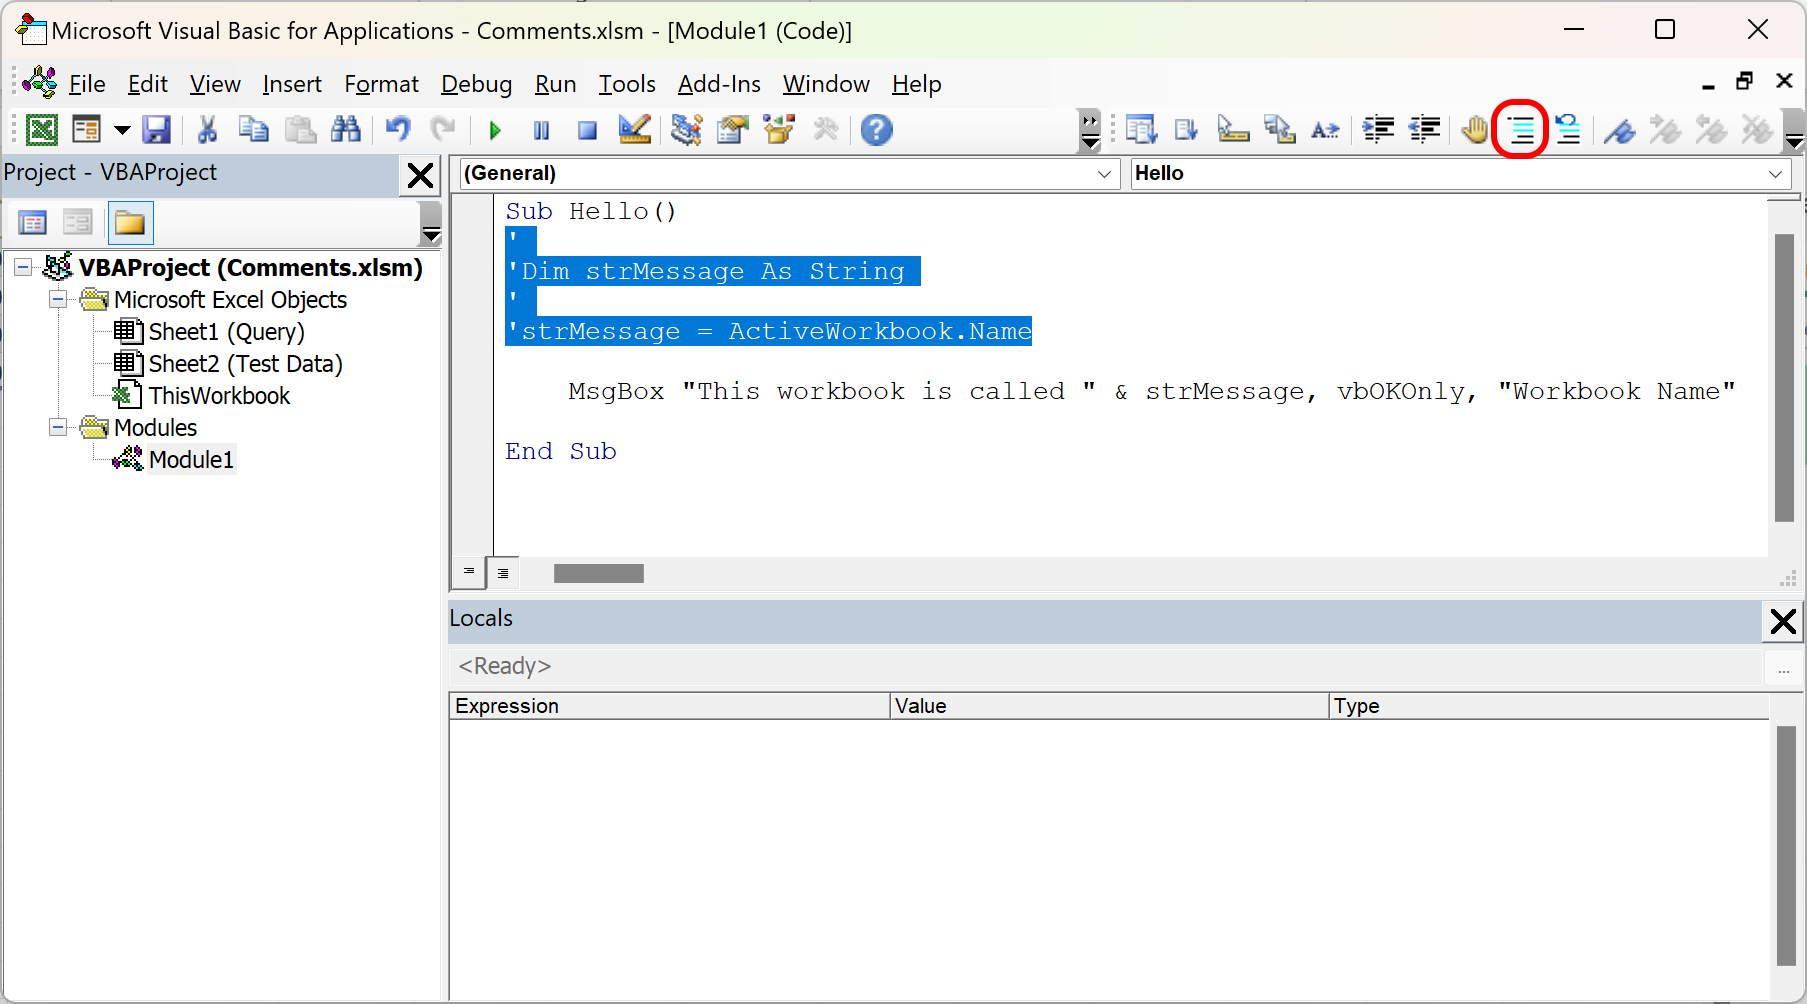Open the Format menu
Viewport: 1807px width, 1004px height.
click(381, 84)
